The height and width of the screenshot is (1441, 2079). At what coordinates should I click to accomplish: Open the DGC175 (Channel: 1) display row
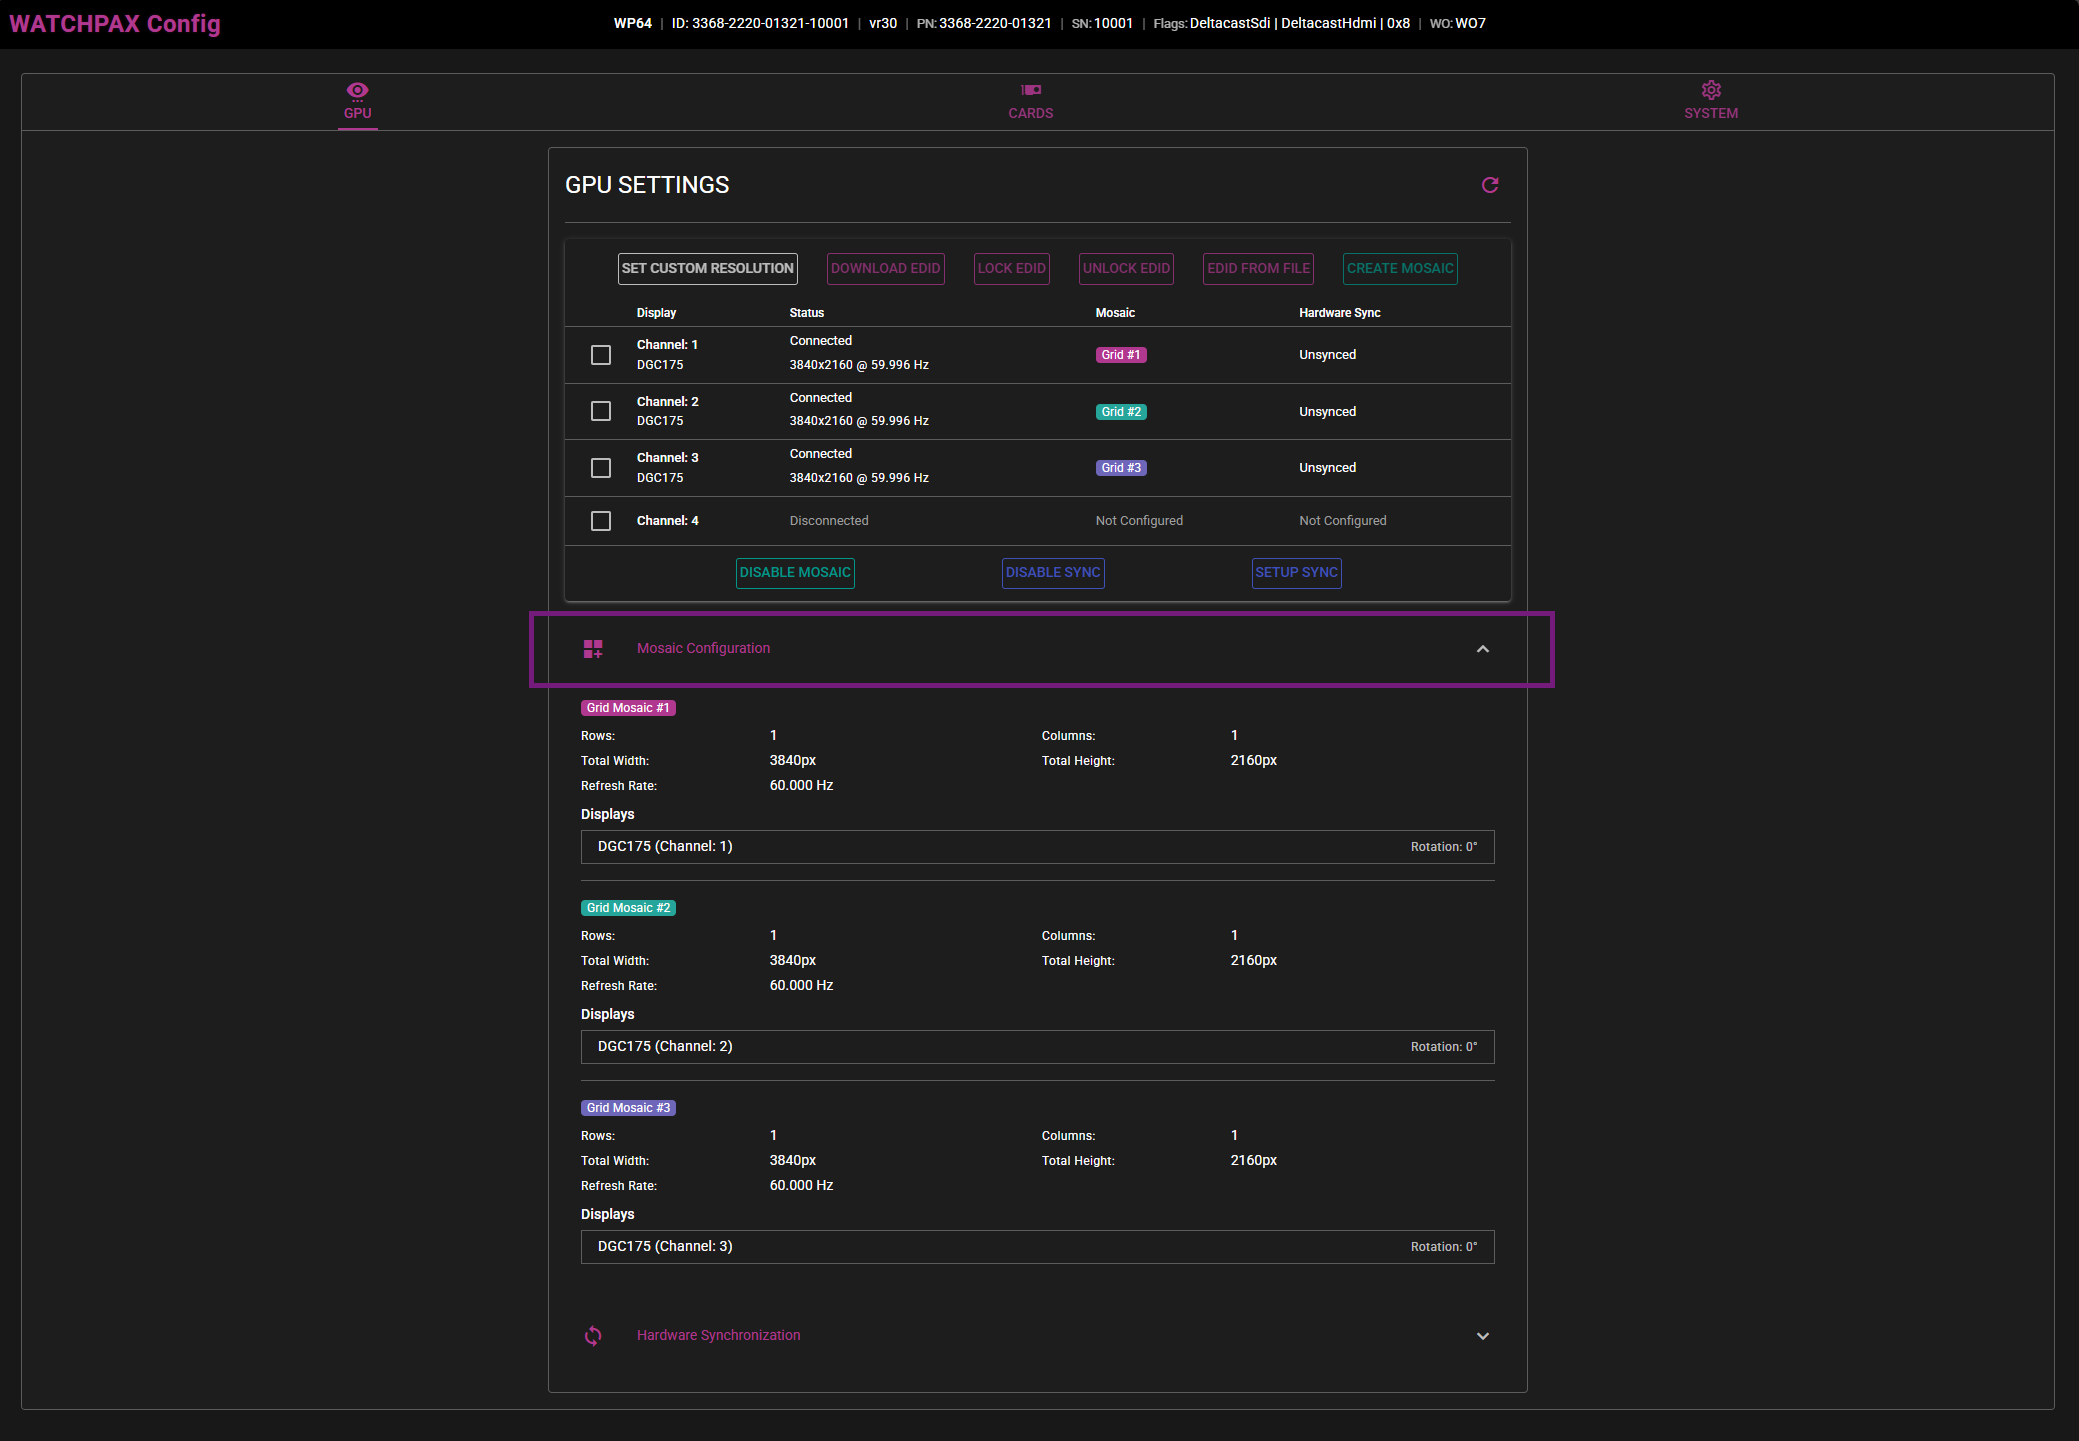[1037, 847]
